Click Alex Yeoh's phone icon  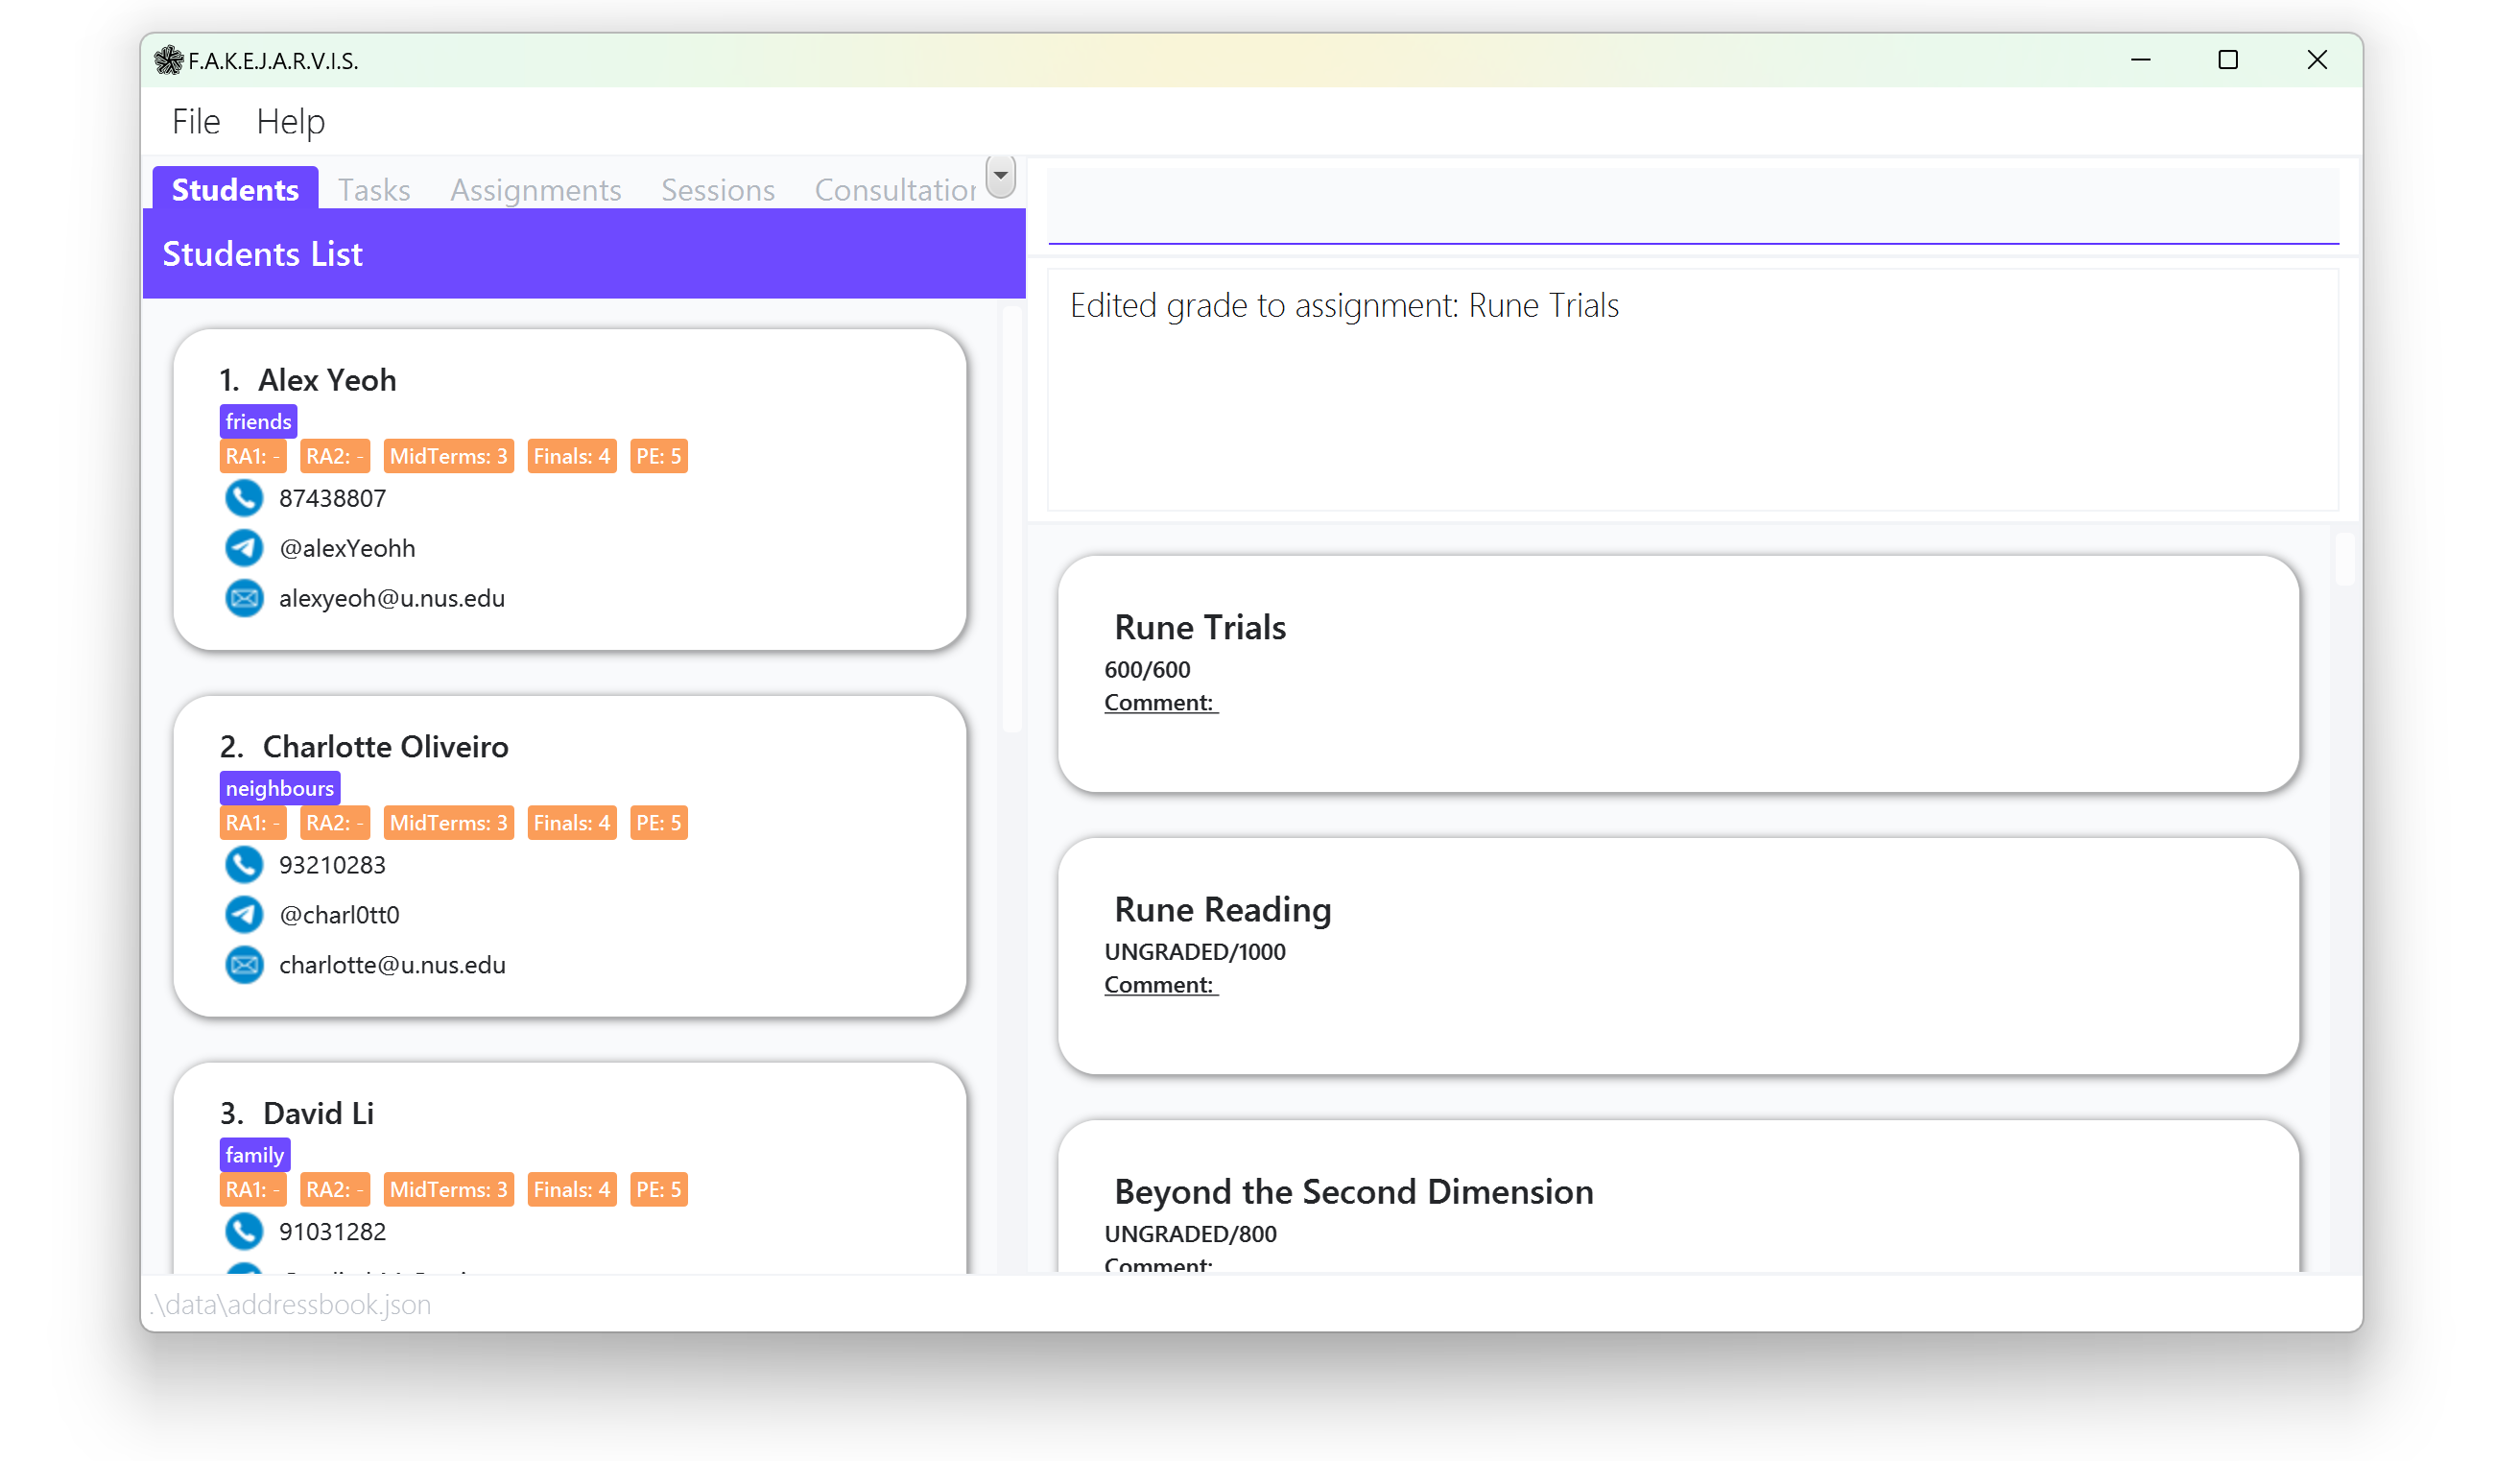click(x=244, y=498)
